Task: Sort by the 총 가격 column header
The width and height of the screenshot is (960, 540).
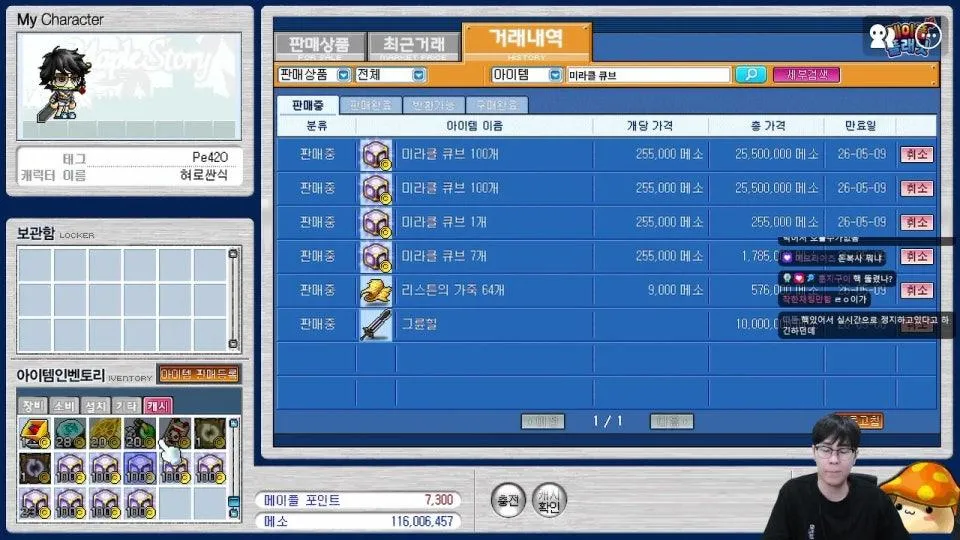Action: (x=768, y=126)
